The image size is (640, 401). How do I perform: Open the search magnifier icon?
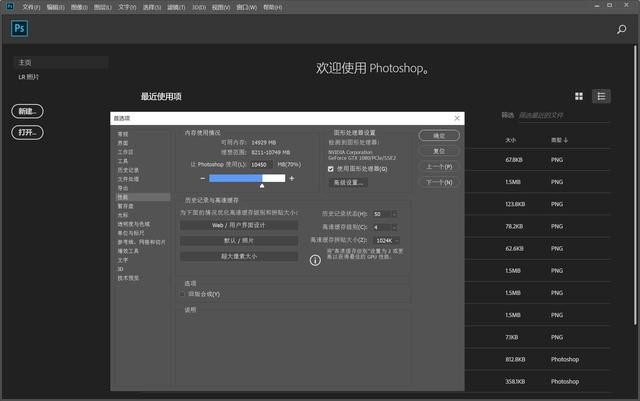tap(621, 29)
